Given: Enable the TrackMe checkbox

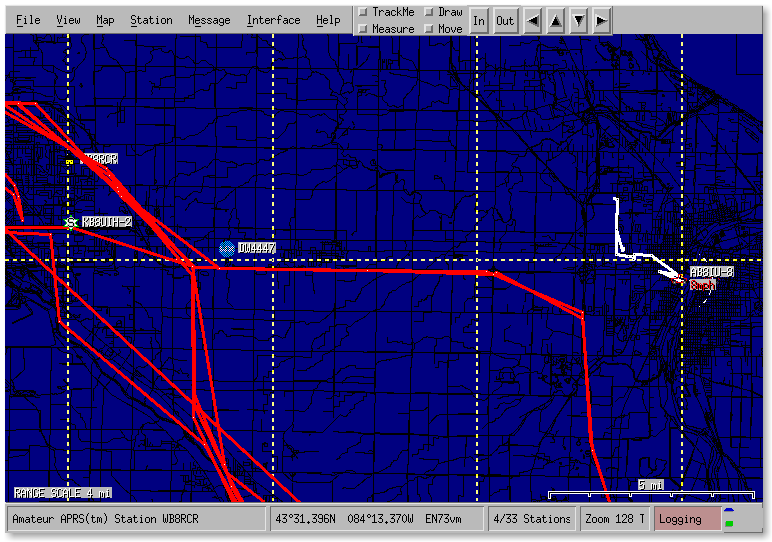Looking at the screenshot, I should [362, 12].
